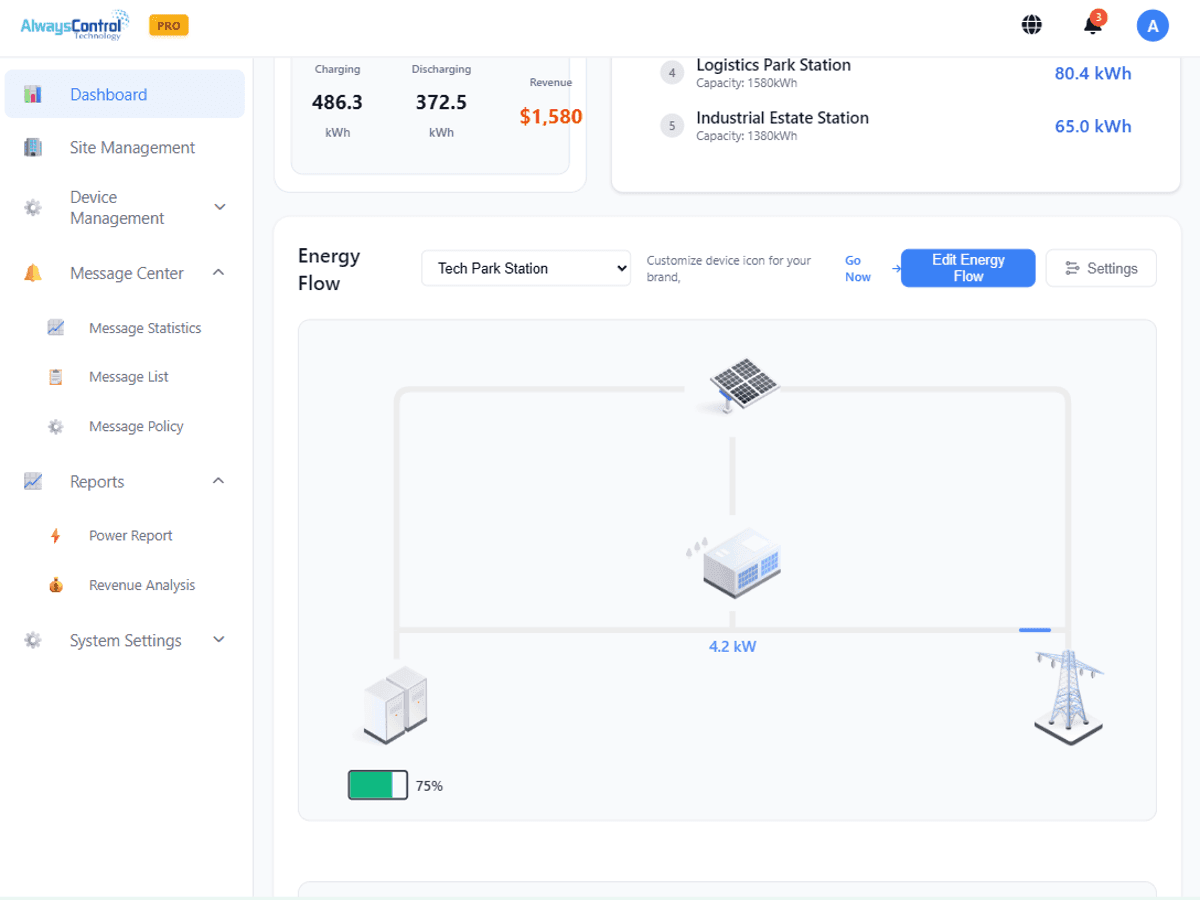Click the 75% battery level bar

pyautogui.click(x=378, y=785)
